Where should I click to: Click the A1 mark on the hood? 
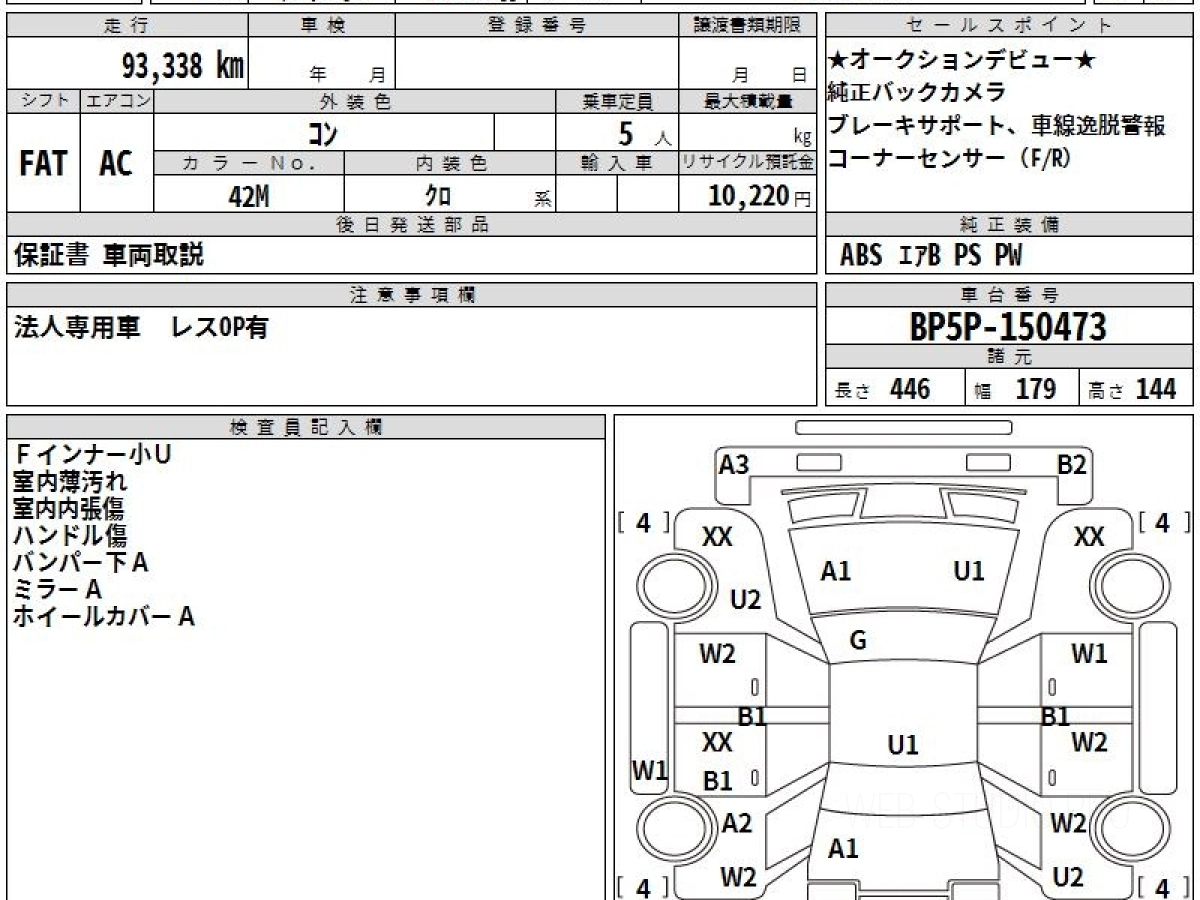coord(836,572)
